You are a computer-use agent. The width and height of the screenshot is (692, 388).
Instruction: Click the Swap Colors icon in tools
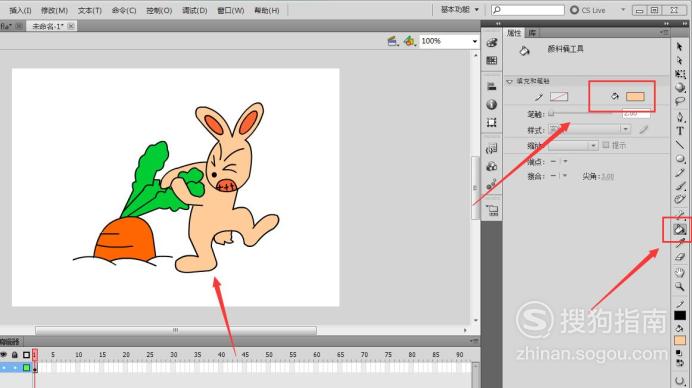coord(680,363)
